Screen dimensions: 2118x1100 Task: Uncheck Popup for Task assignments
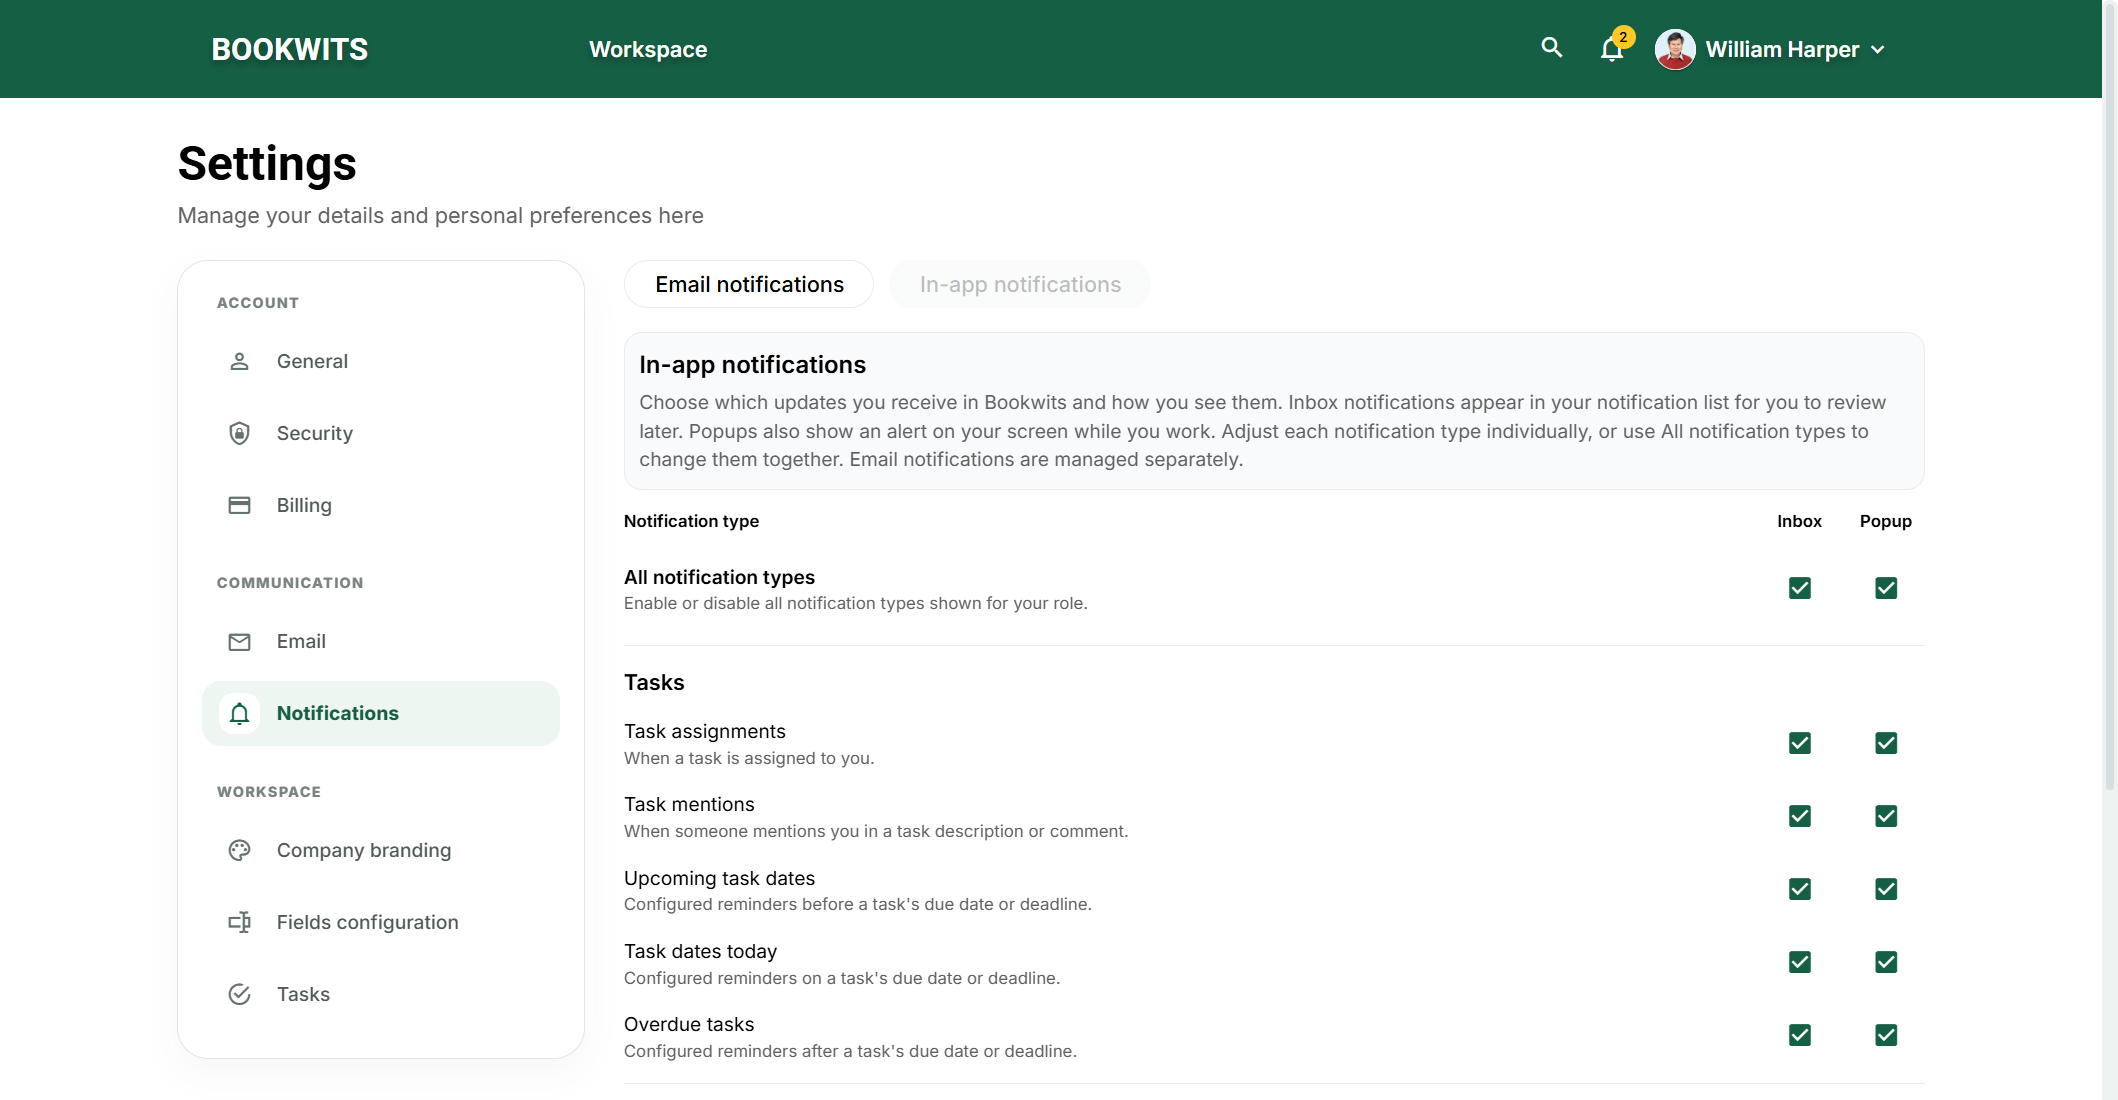pos(1886,743)
